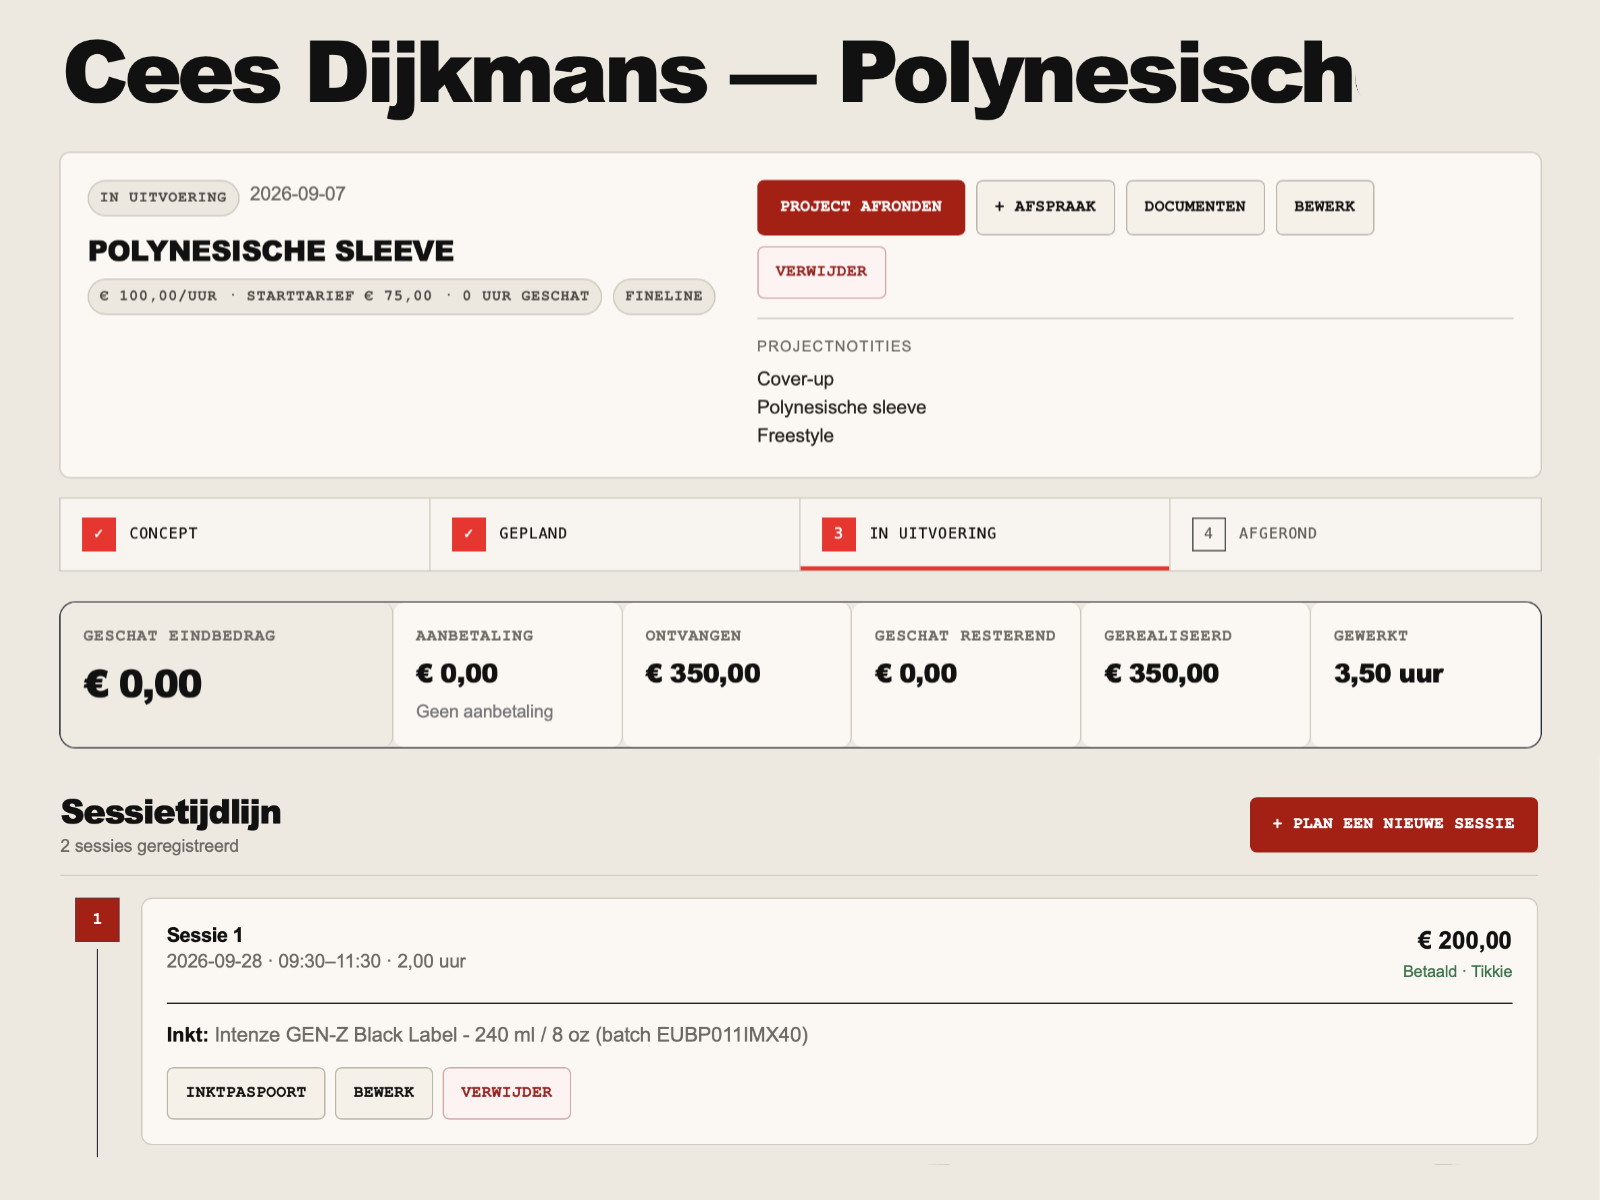Screen dimensions: 1600x1200
Task: Click the Cover-up note line
Action: click(795, 379)
